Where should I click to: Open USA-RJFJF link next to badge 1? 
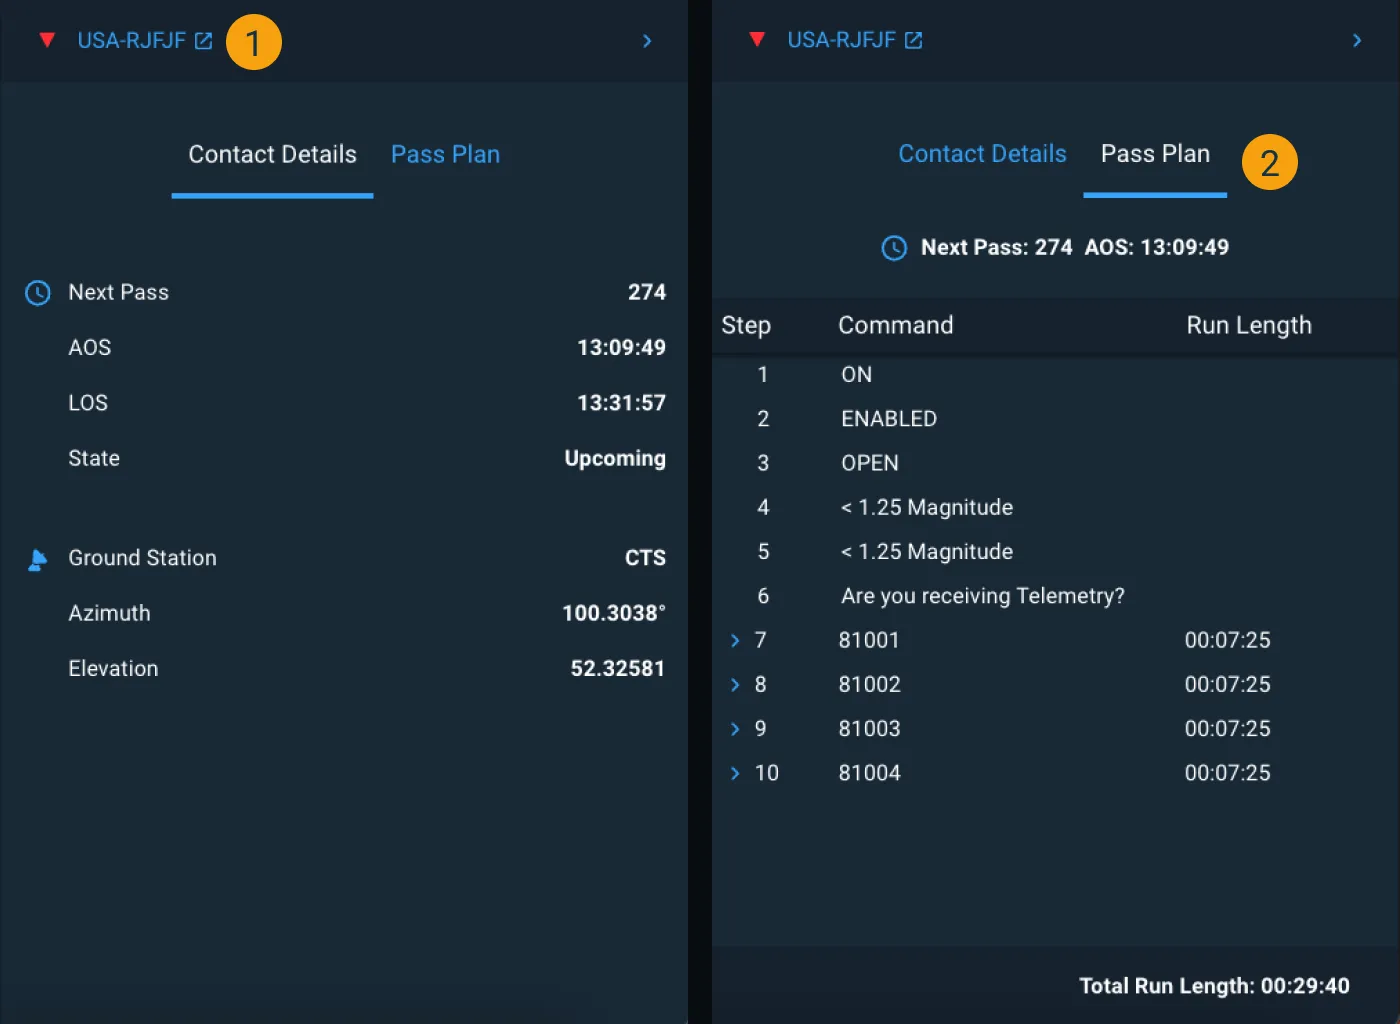pyautogui.click(x=131, y=41)
